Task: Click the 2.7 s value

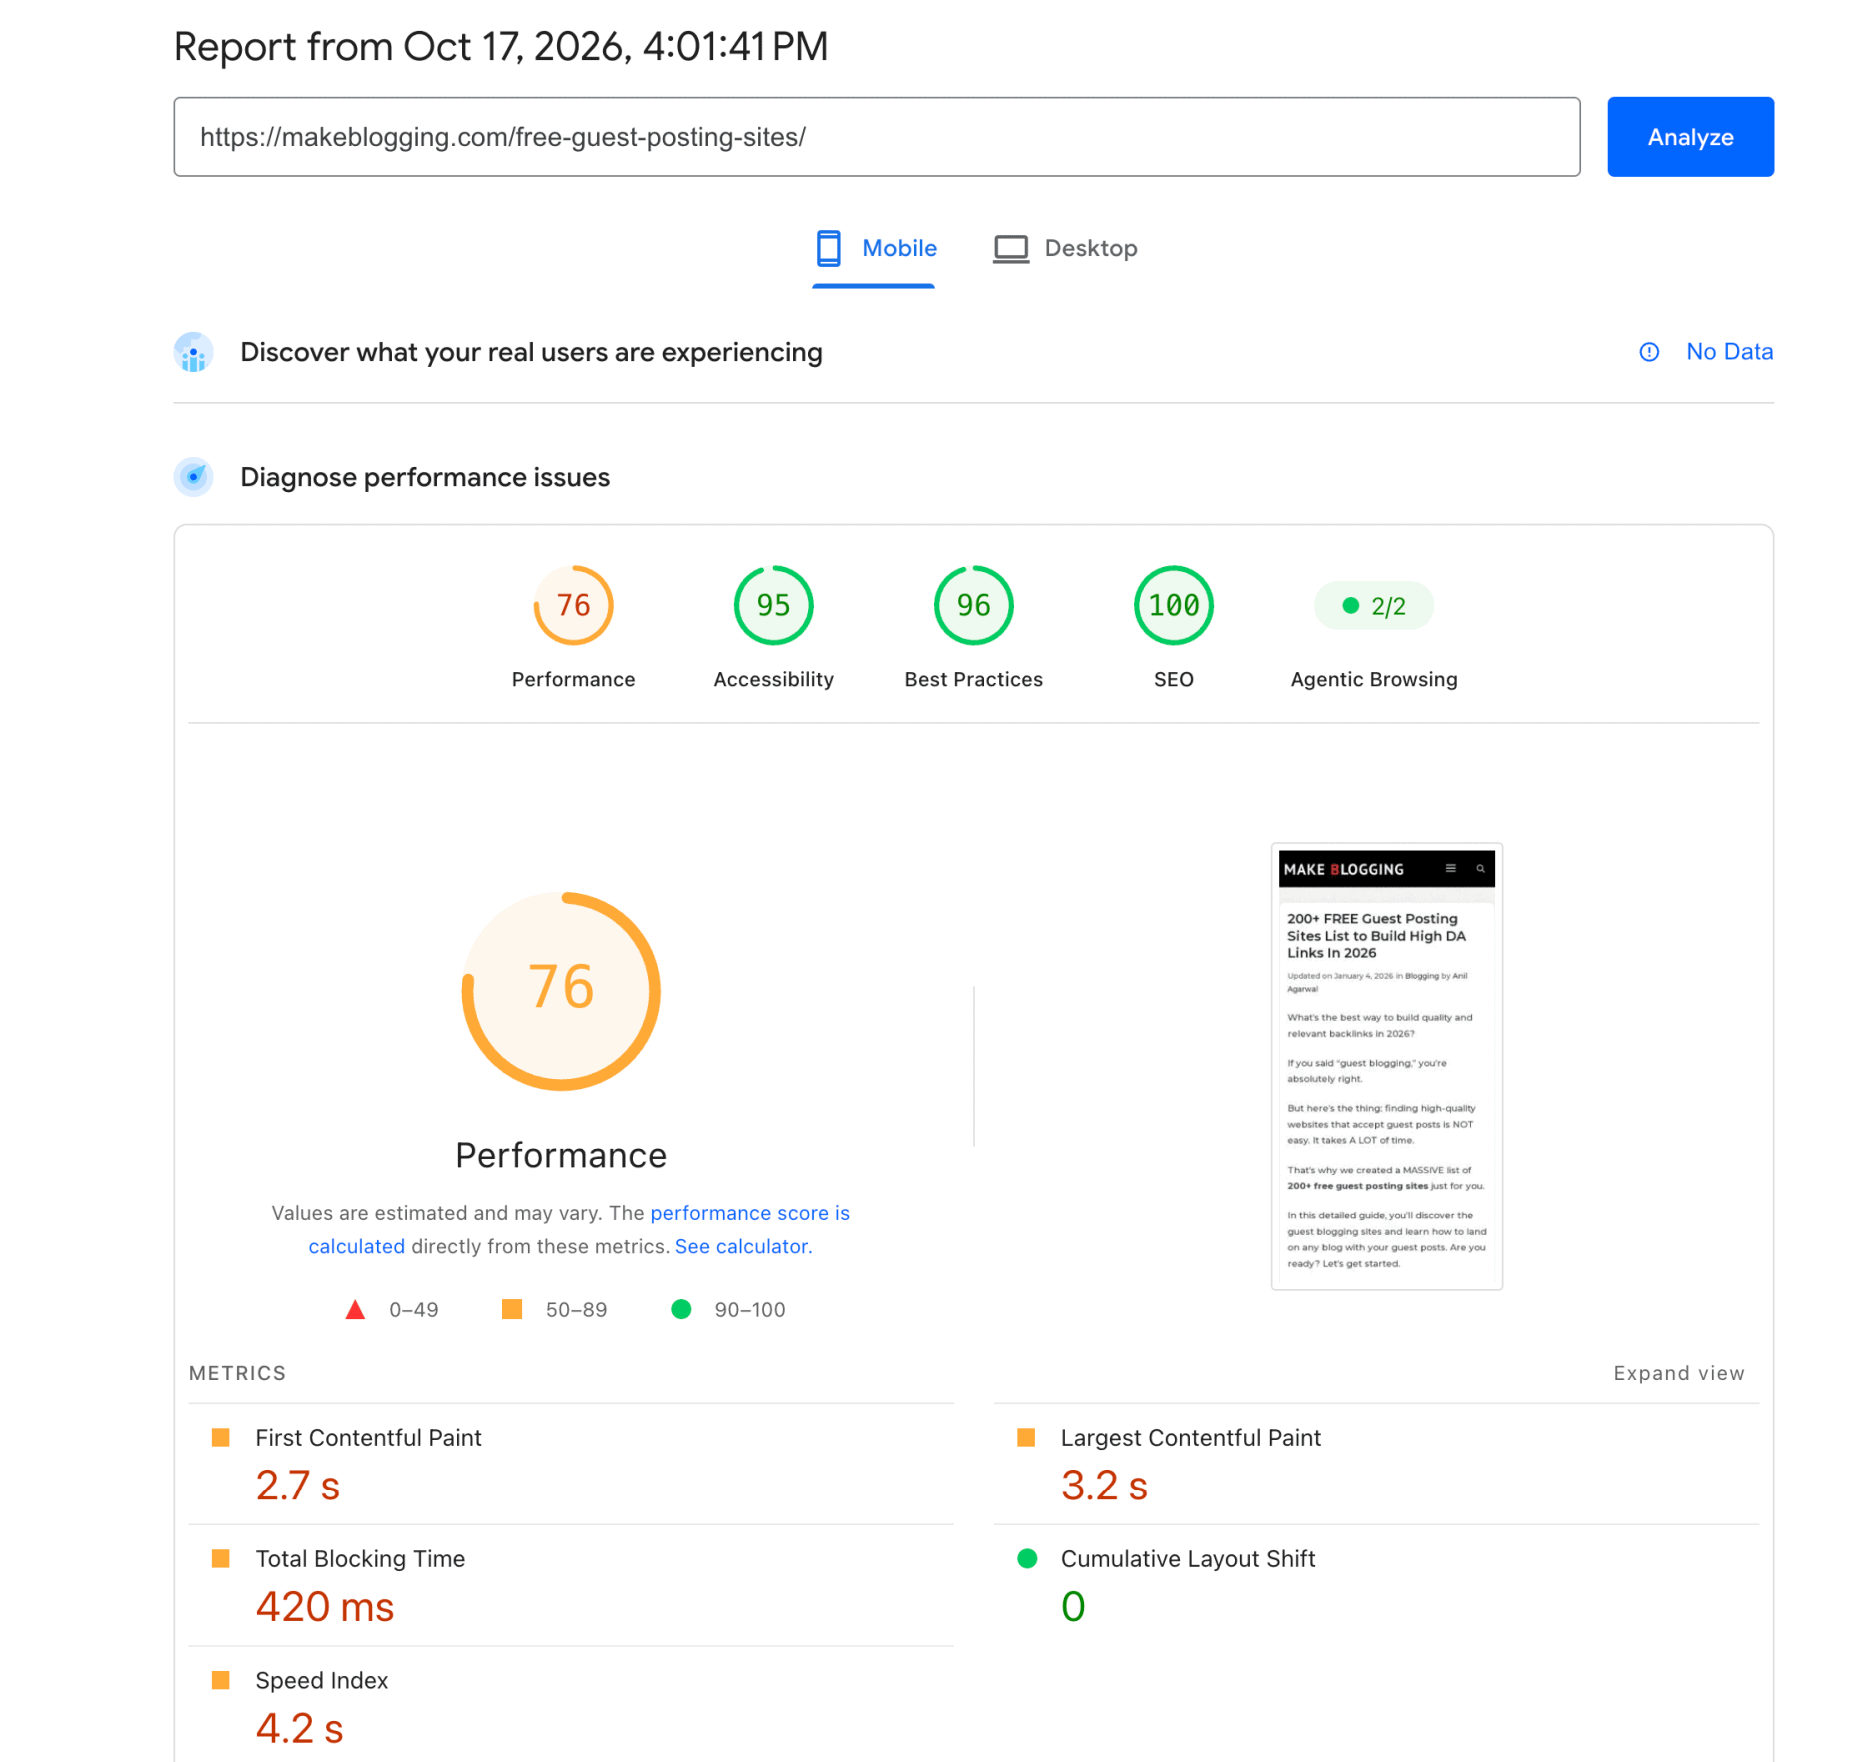Action: pos(297,1485)
